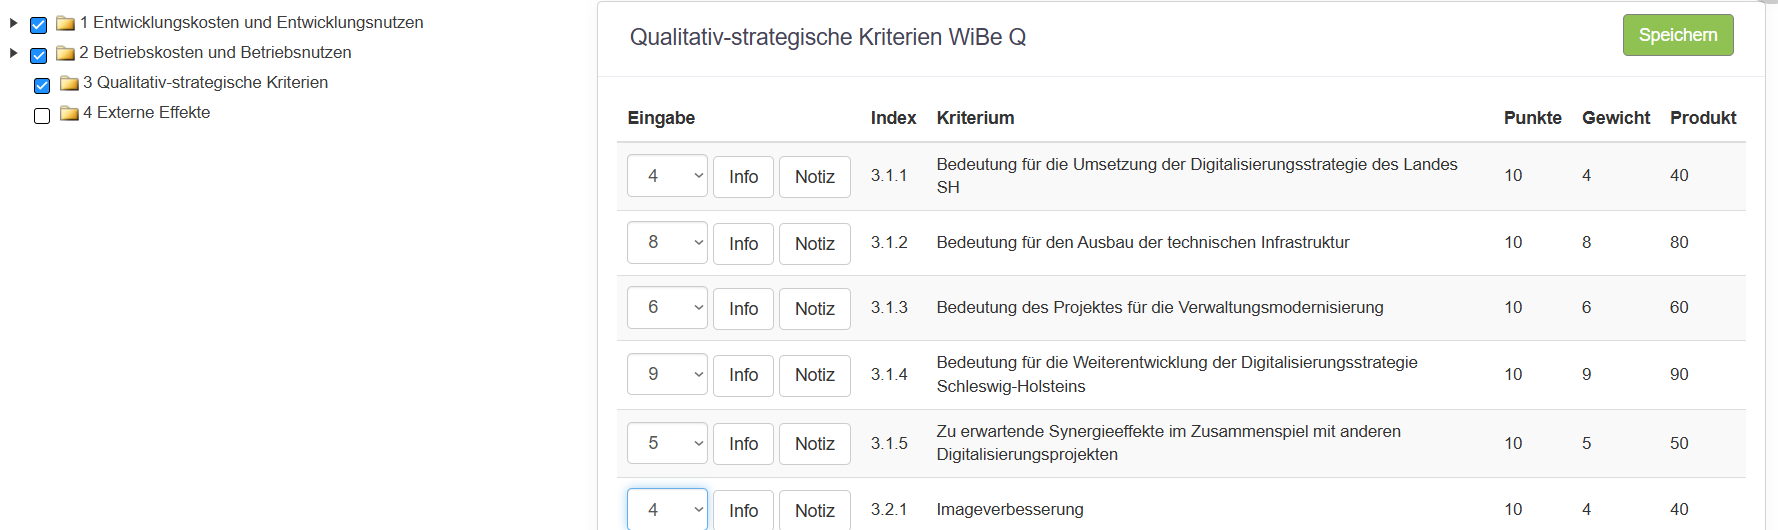Screen dimensions: 1778x530
Task: Open the Eingabe dropdown for criterion 3.1.1
Action: click(x=667, y=176)
